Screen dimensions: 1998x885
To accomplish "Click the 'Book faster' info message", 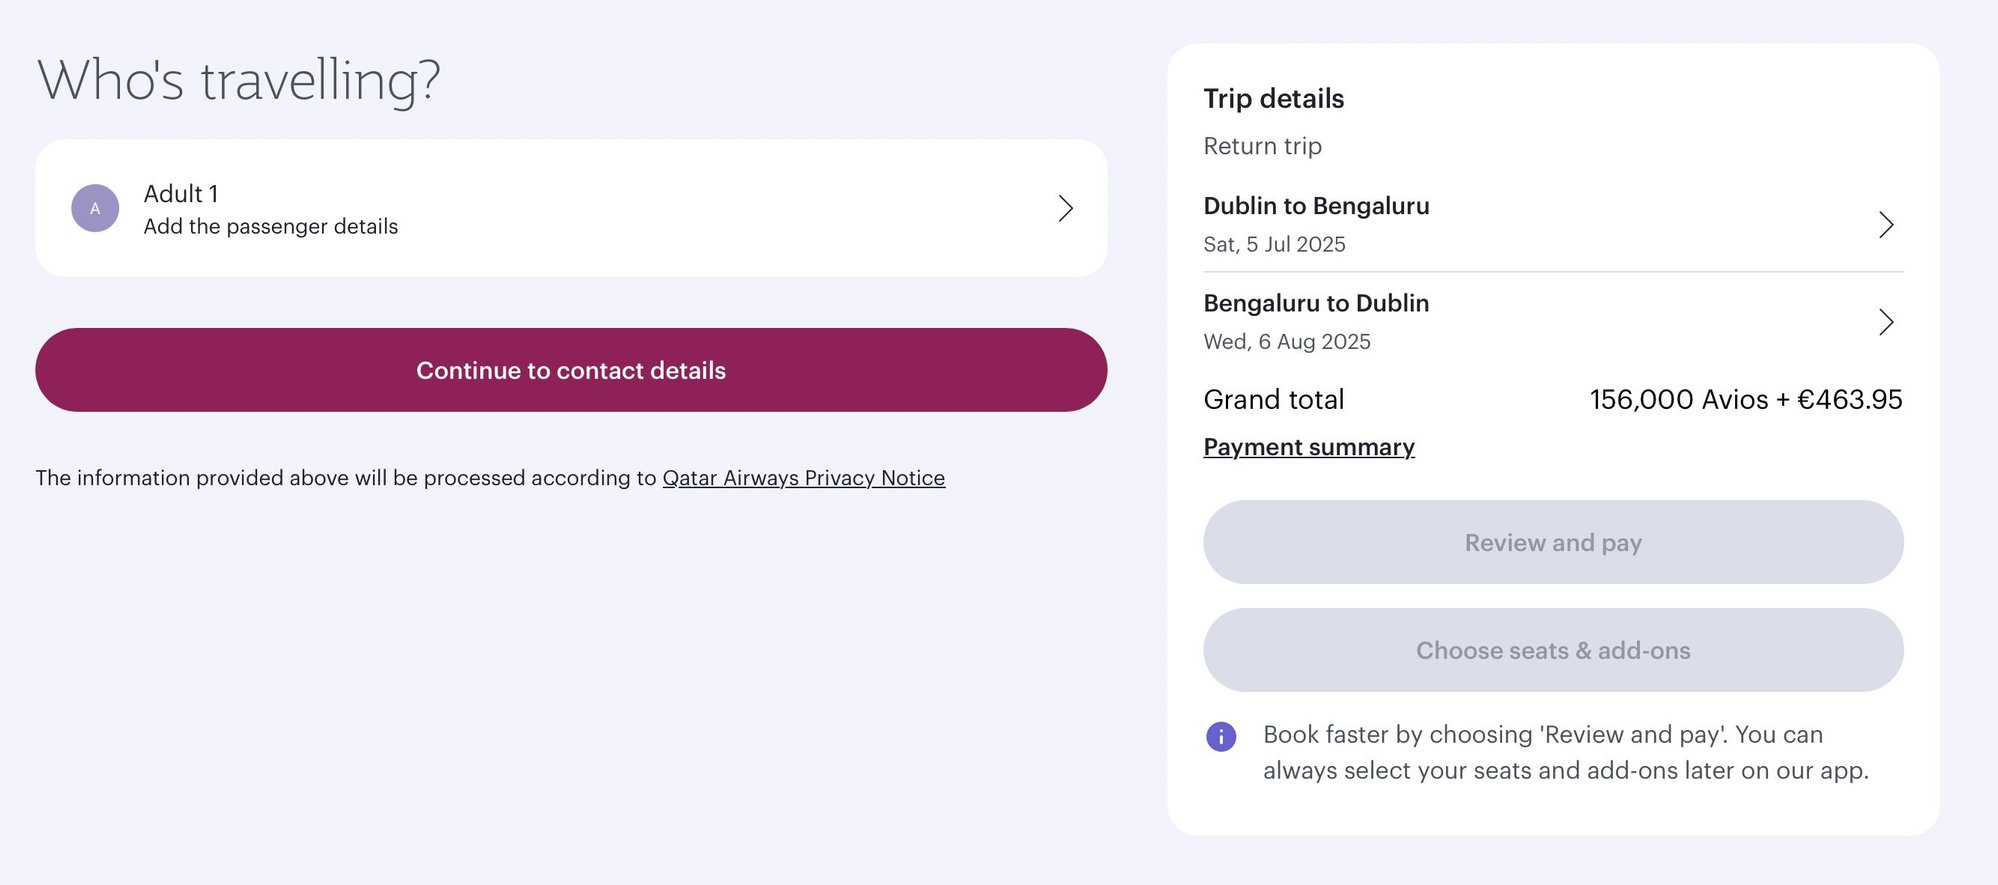I will coord(1565,752).
